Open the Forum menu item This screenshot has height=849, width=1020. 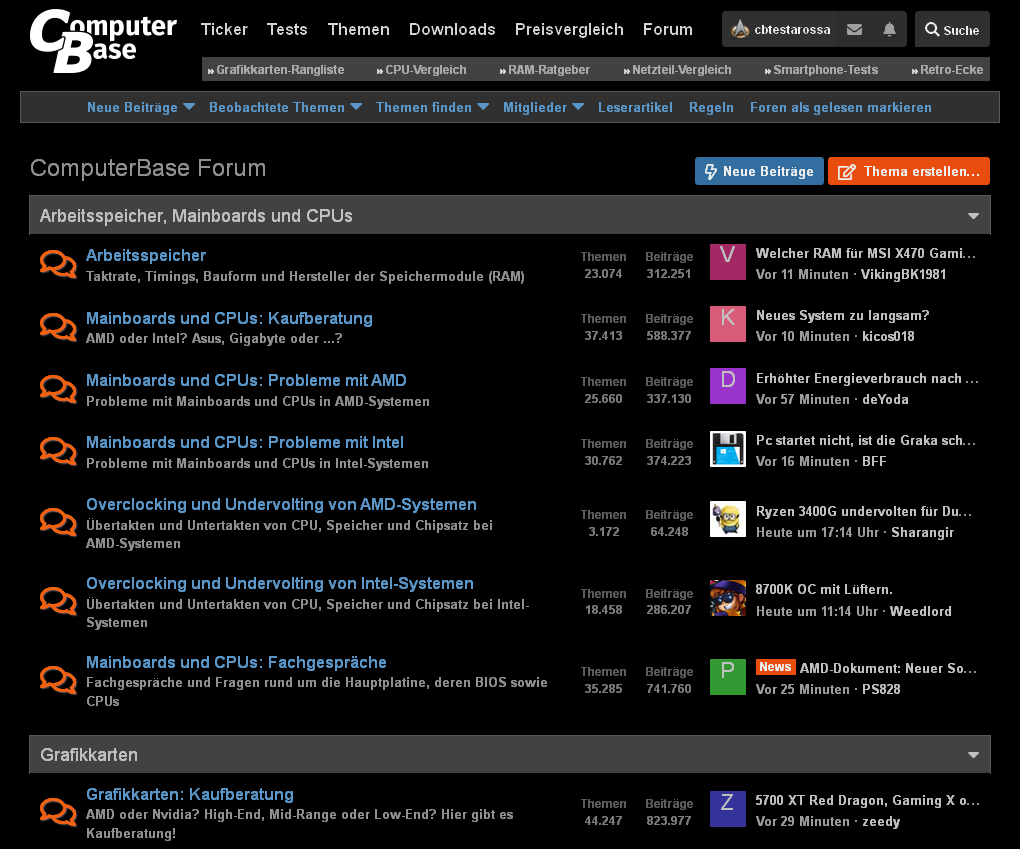click(x=667, y=29)
